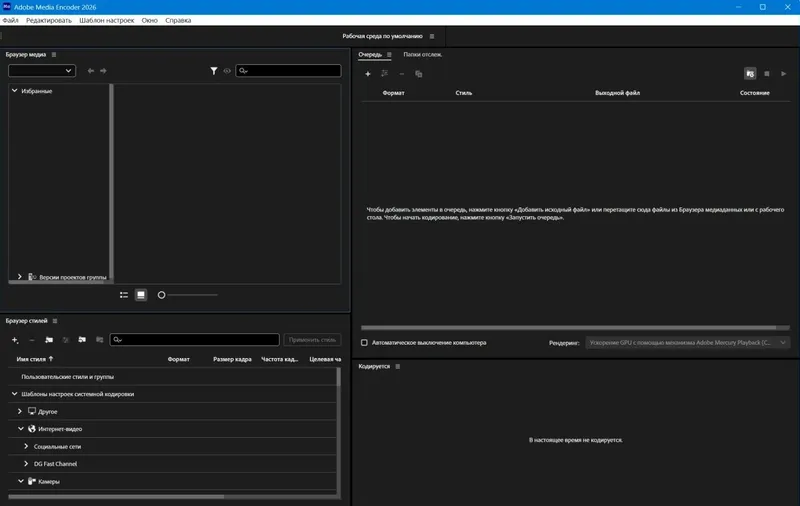Click the monitor icon beside Другое
This screenshot has width=800, height=506.
[x=32, y=411]
